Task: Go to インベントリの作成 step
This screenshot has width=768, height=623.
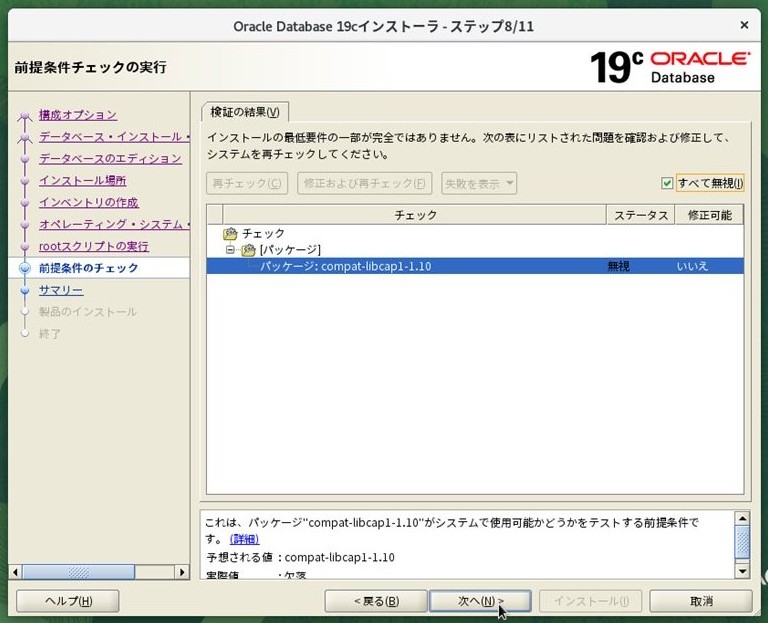Action: pyautogui.click(x=89, y=202)
